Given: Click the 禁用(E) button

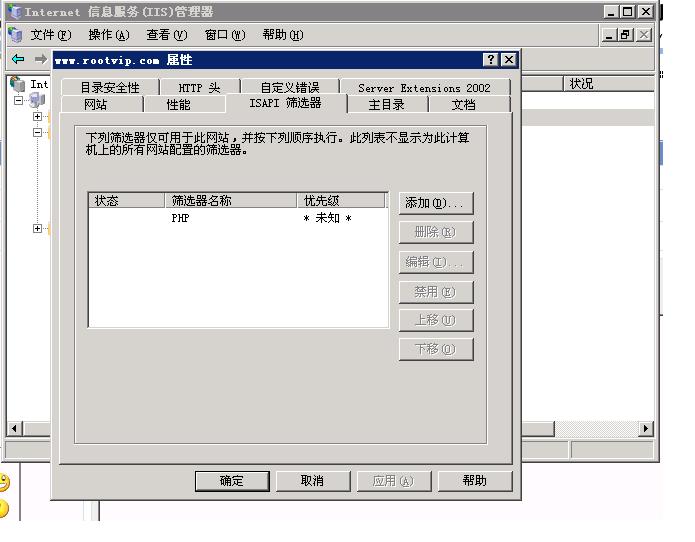Looking at the screenshot, I should click(436, 292).
